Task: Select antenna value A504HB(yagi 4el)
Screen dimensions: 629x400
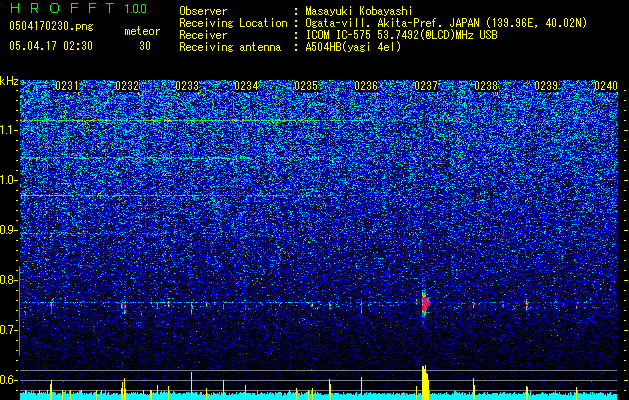Action: [353, 47]
